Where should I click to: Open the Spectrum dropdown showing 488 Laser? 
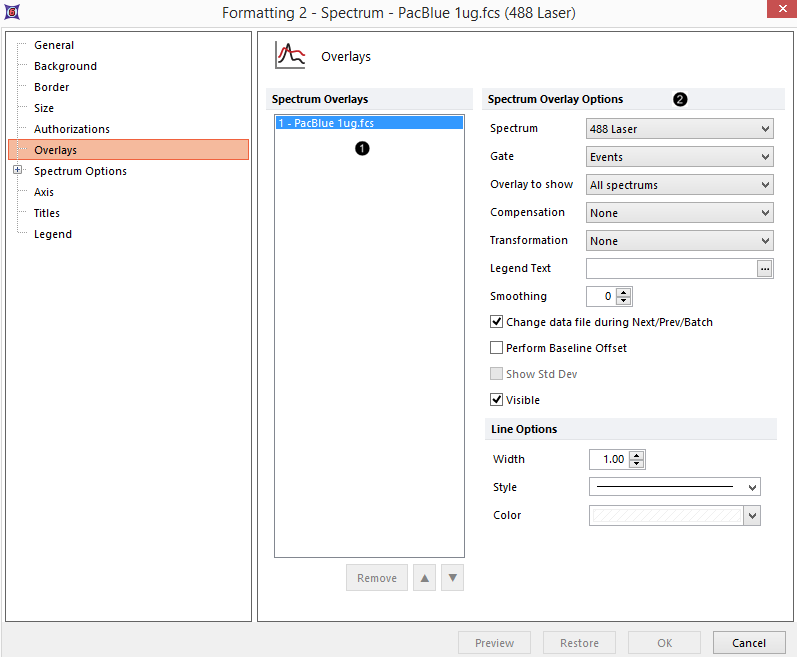coord(679,129)
